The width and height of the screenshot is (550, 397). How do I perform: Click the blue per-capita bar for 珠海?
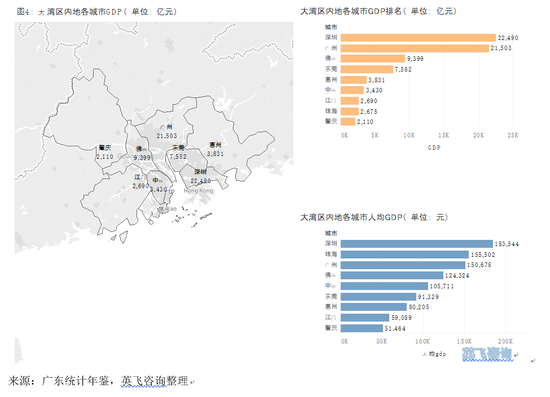[x=405, y=254]
